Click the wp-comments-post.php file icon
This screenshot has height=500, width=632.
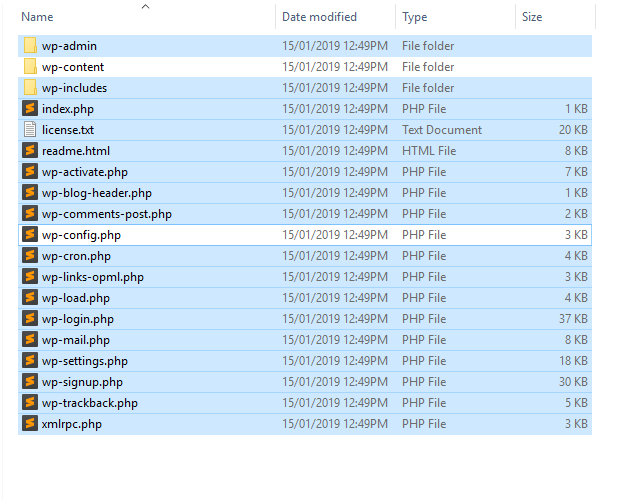30,213
